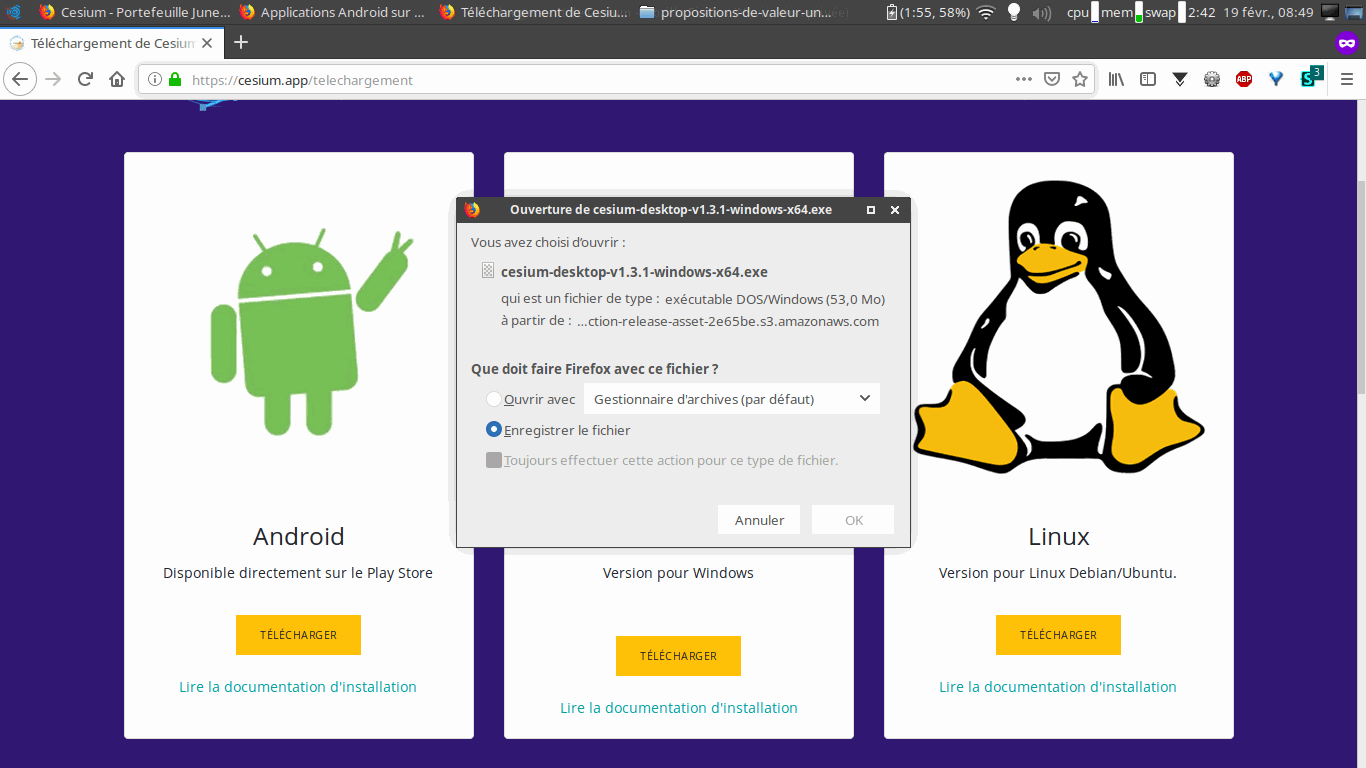Click Annuler in the download dialog
Screen dimensions: 1366x768
point(759,520)
